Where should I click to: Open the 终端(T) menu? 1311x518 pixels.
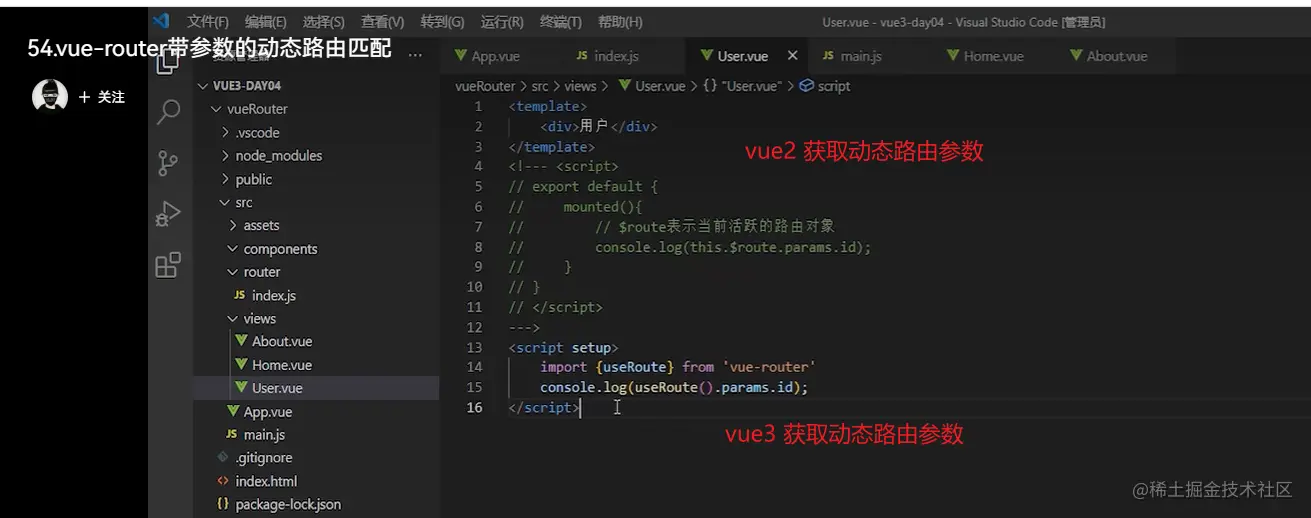[561, 22]
